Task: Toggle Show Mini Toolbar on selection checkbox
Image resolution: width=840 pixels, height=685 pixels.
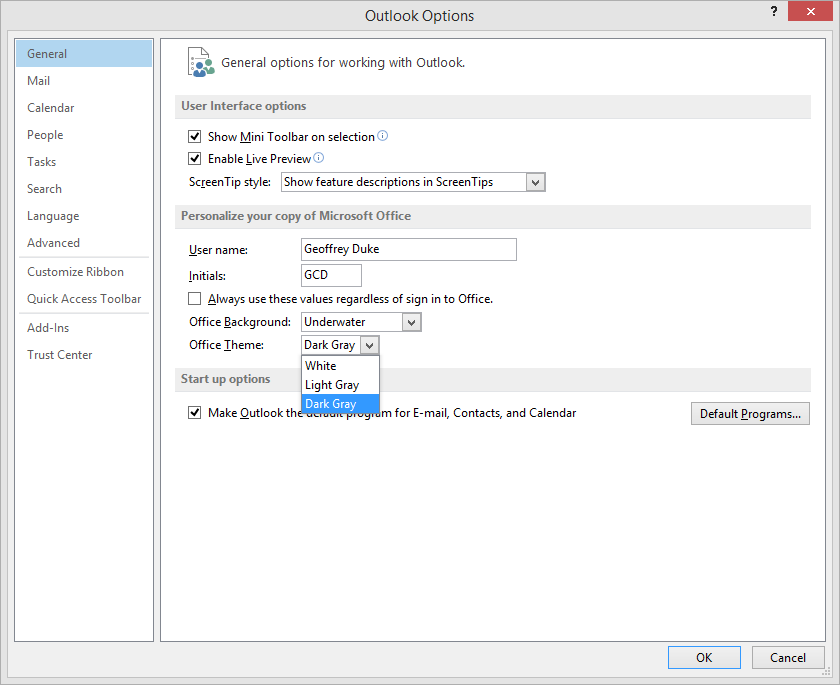Action: pyautogui.click(x=194, y=137)
